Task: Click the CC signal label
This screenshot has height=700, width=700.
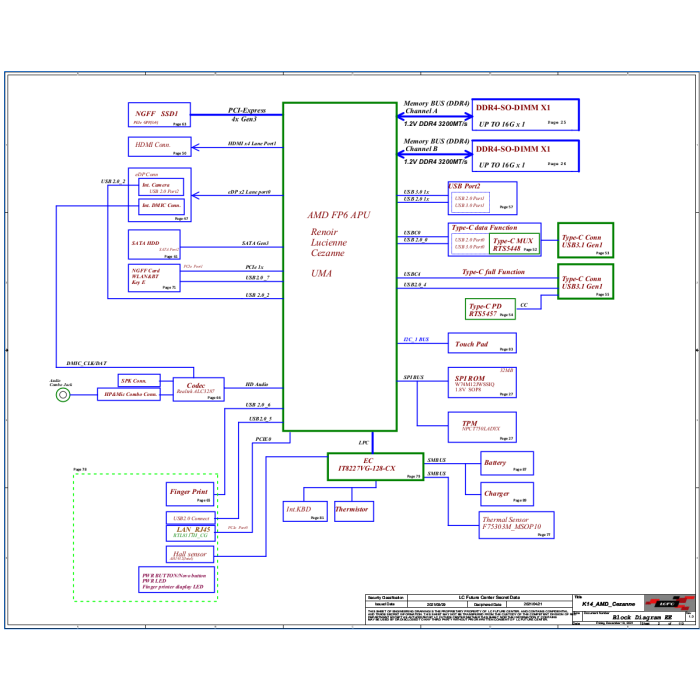Action: click(524, 305)
